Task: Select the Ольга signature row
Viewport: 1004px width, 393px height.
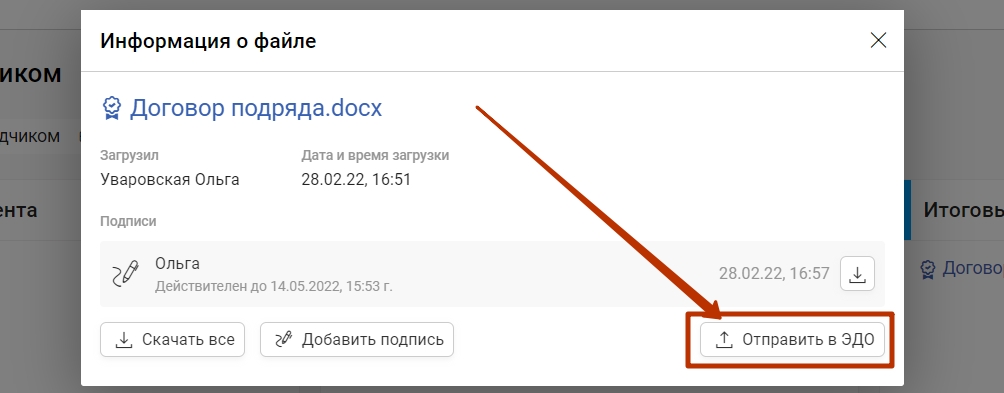Action: click(x=492, y=274)
